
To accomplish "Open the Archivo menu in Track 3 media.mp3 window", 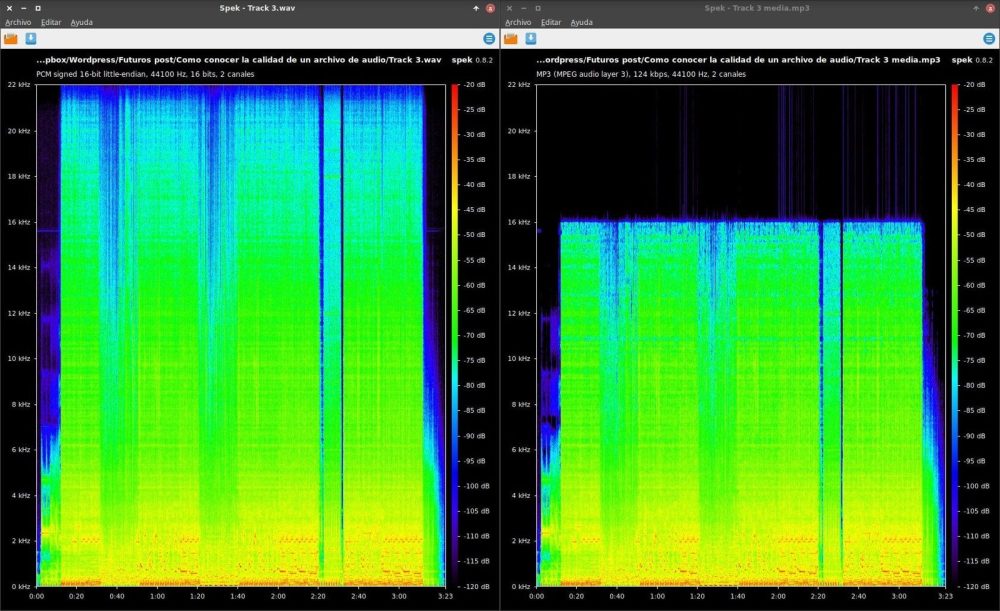I will (x=518, y=22).
